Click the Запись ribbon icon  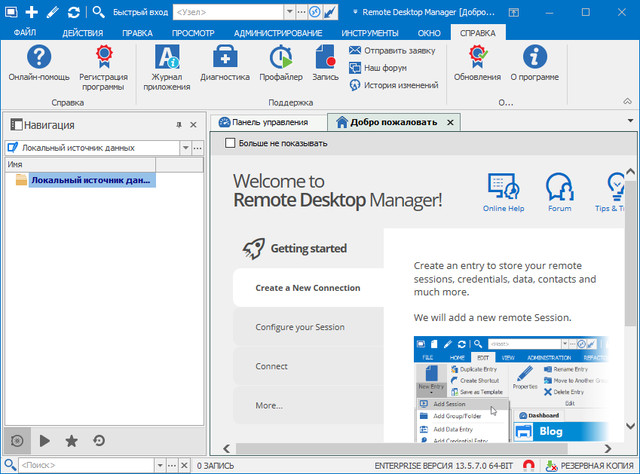pos(325,59)
